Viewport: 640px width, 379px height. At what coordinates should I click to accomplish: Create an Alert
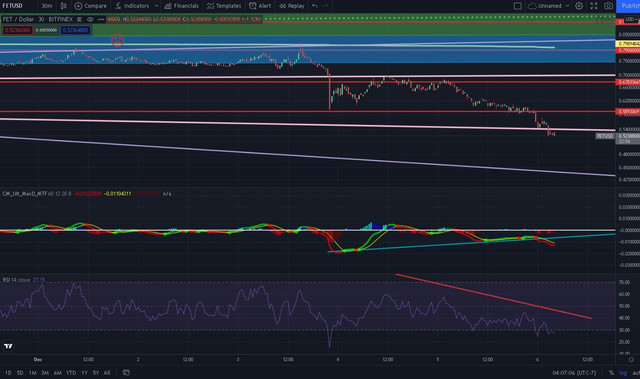tap(260, 6)
